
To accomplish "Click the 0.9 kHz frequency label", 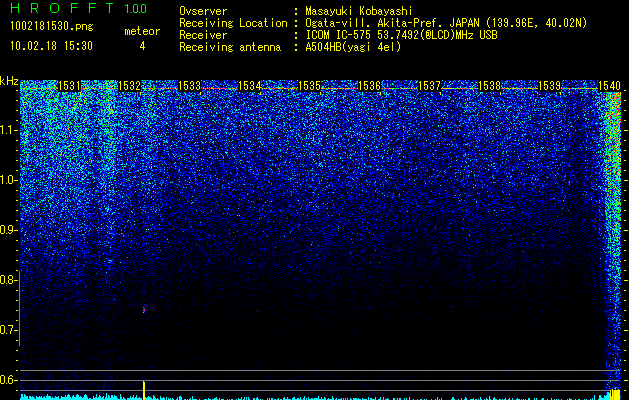I will (8, 230).
